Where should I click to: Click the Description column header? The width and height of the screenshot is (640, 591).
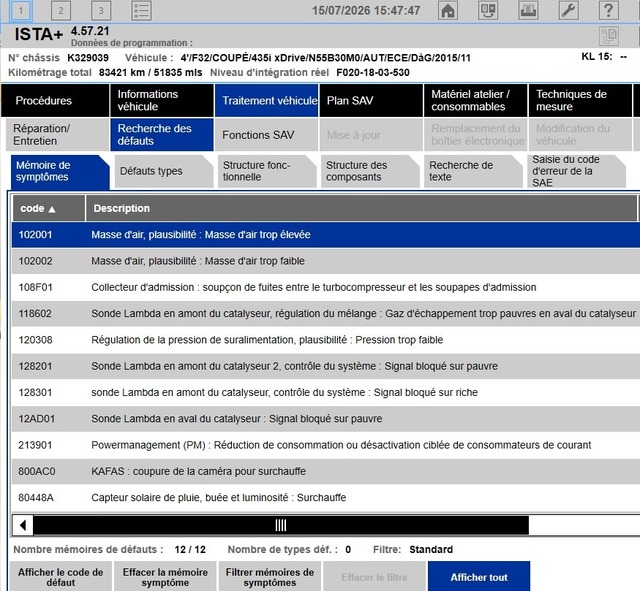coord(361,208)
